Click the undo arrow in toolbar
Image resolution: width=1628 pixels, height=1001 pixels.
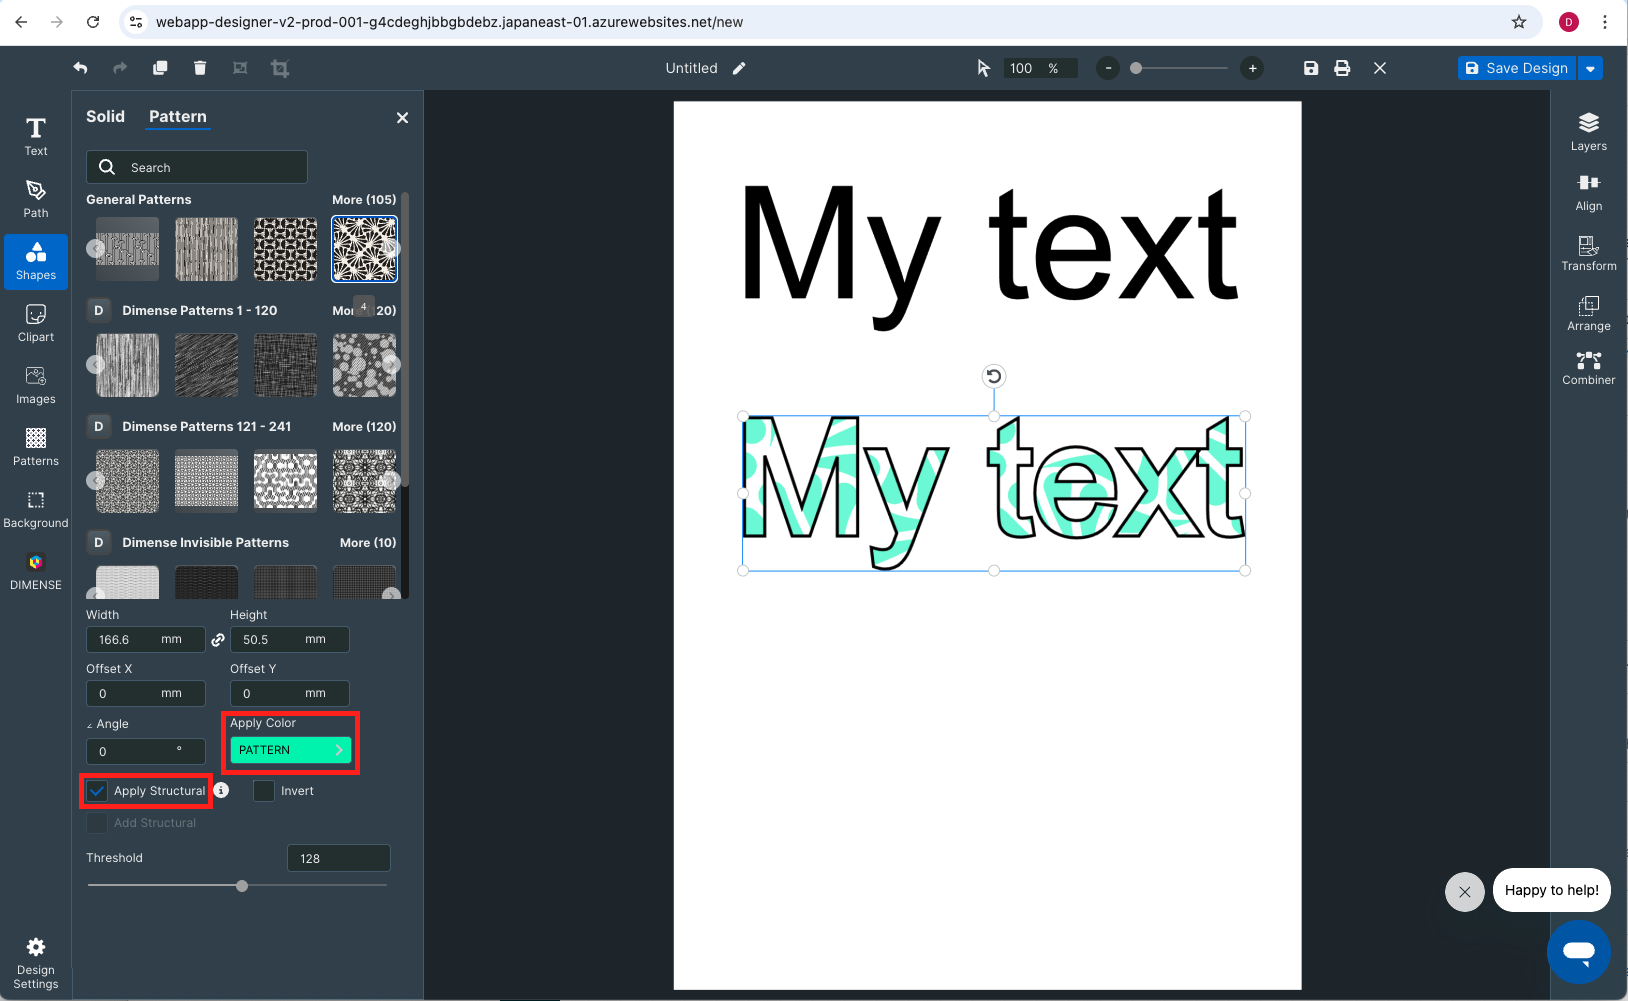(80, 68)
